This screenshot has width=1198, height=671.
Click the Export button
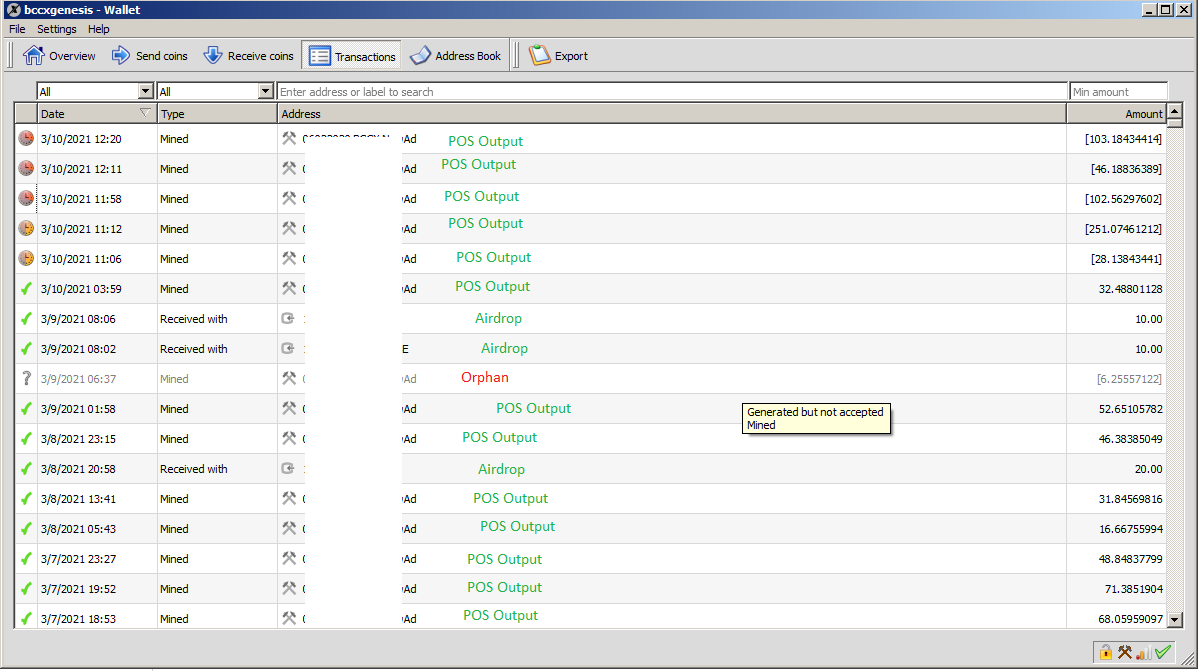tap(559, 56)
